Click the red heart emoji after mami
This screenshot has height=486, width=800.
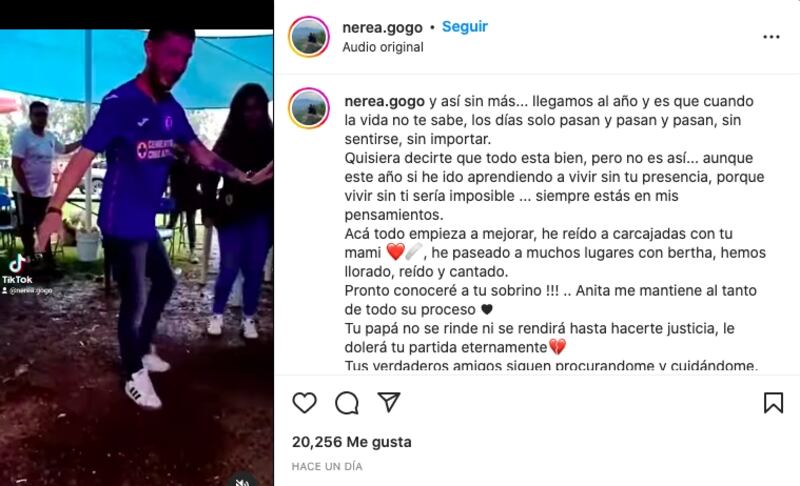395,251
